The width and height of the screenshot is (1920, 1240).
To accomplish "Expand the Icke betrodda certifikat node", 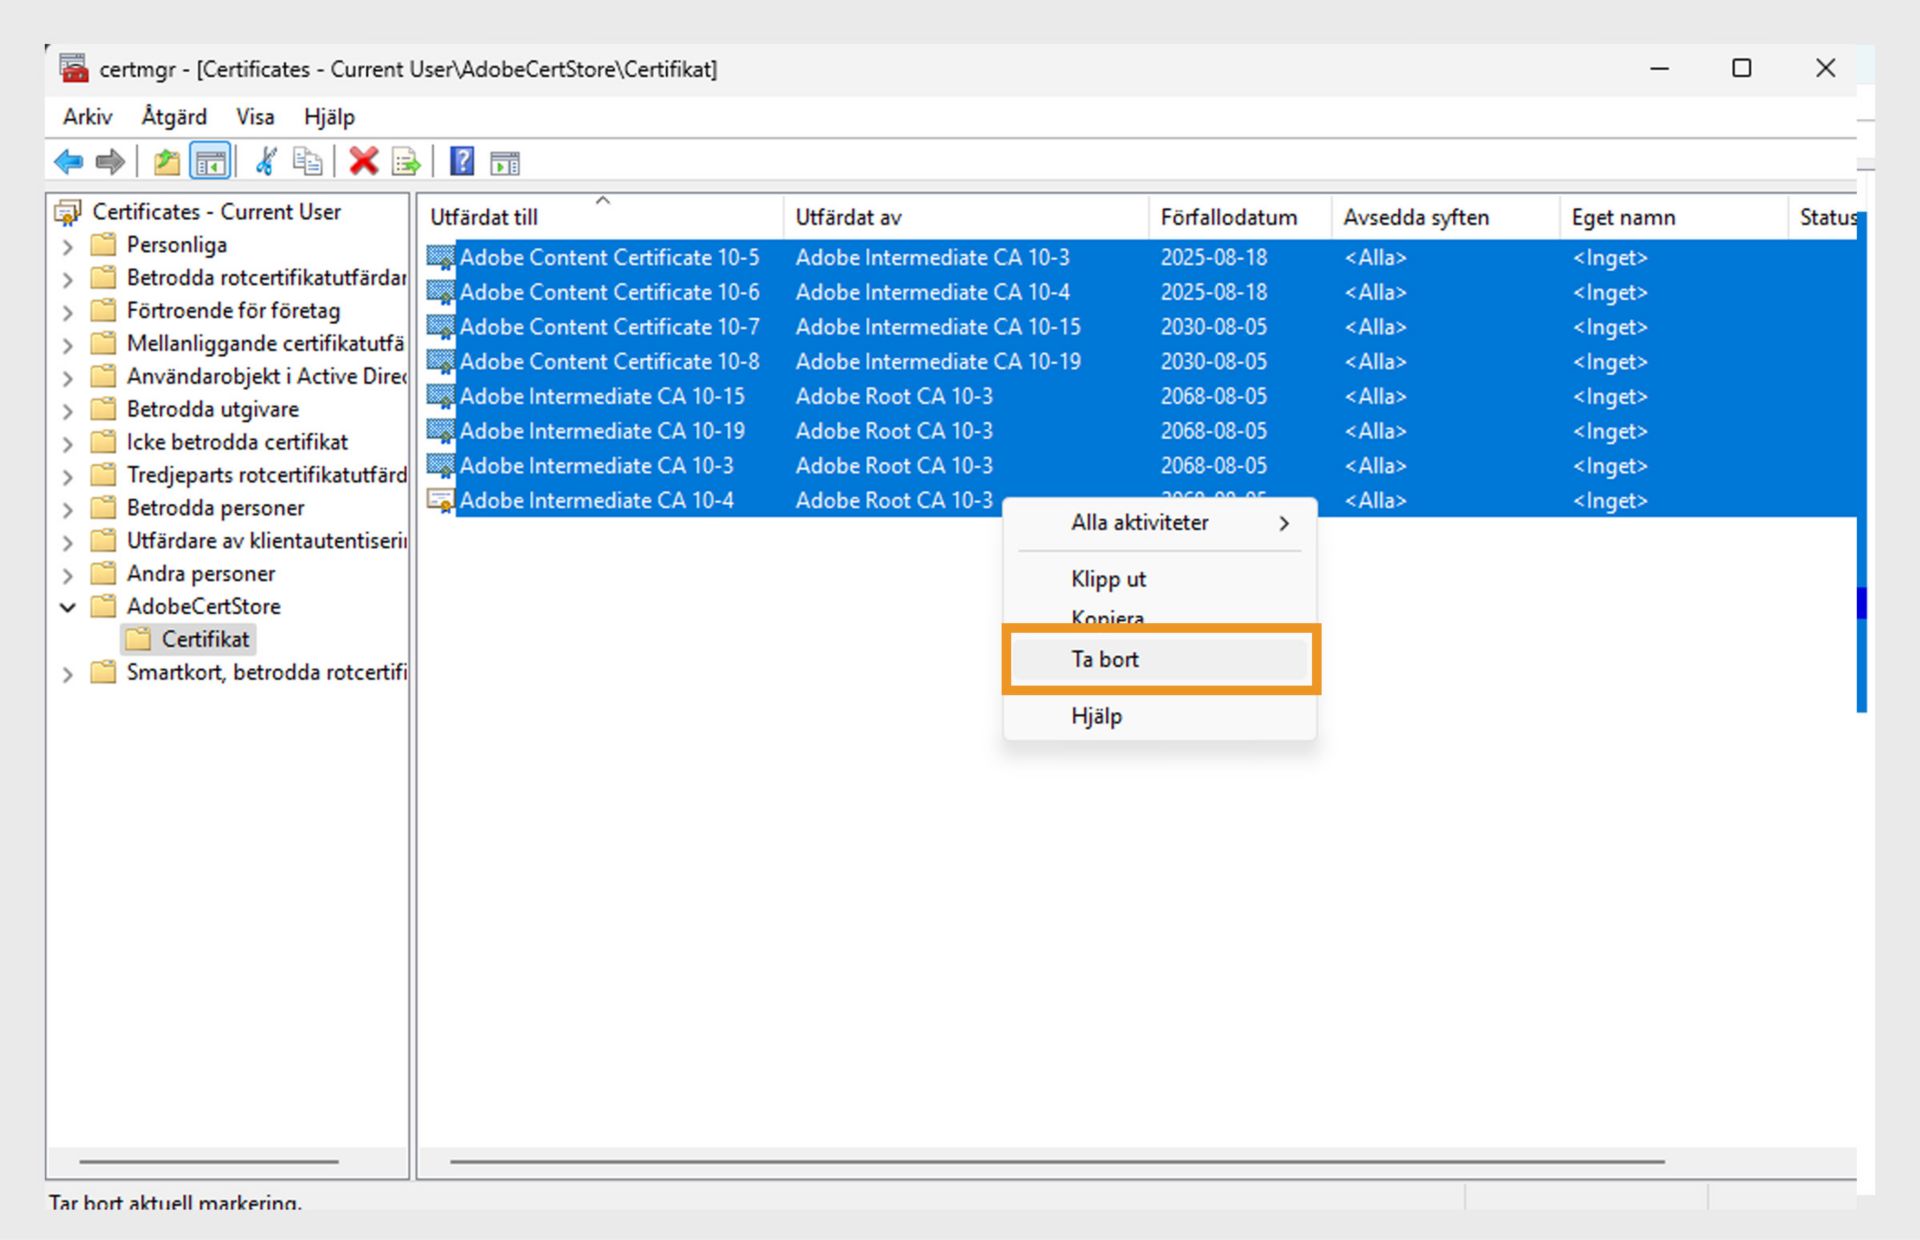I will tap(68, 443).
